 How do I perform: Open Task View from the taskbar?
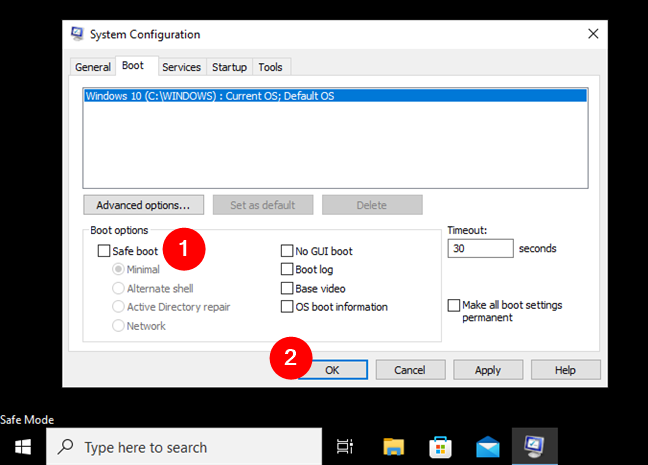pyautogui.click(x=345, y=446)
